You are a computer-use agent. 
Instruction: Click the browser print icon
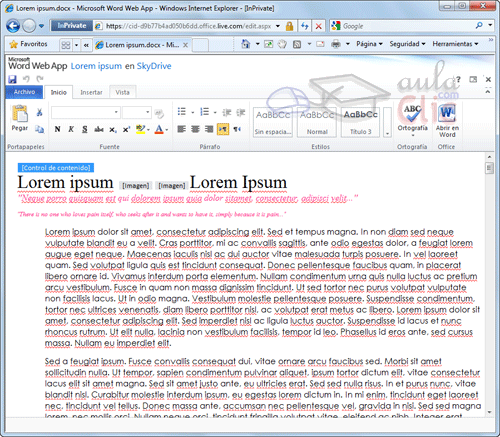336,44
